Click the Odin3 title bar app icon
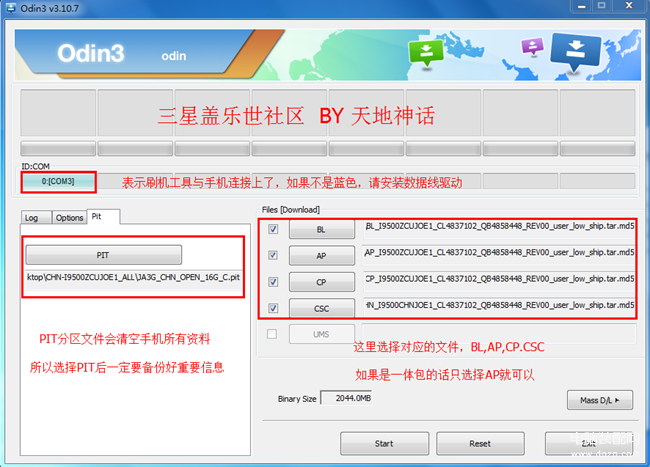 (x=10, y=8)
